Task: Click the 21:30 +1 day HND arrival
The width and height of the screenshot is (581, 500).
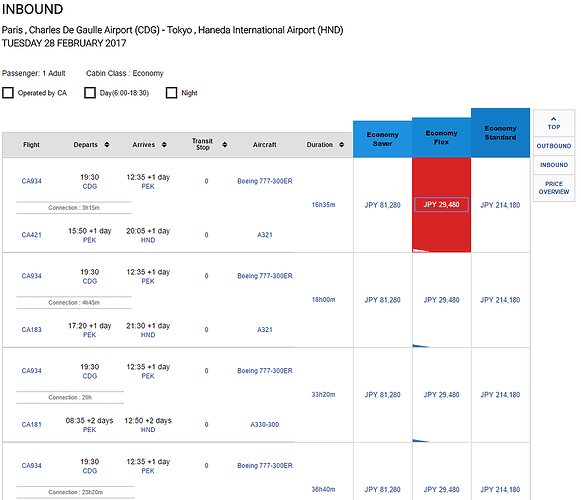Action: tap(148, 330)
